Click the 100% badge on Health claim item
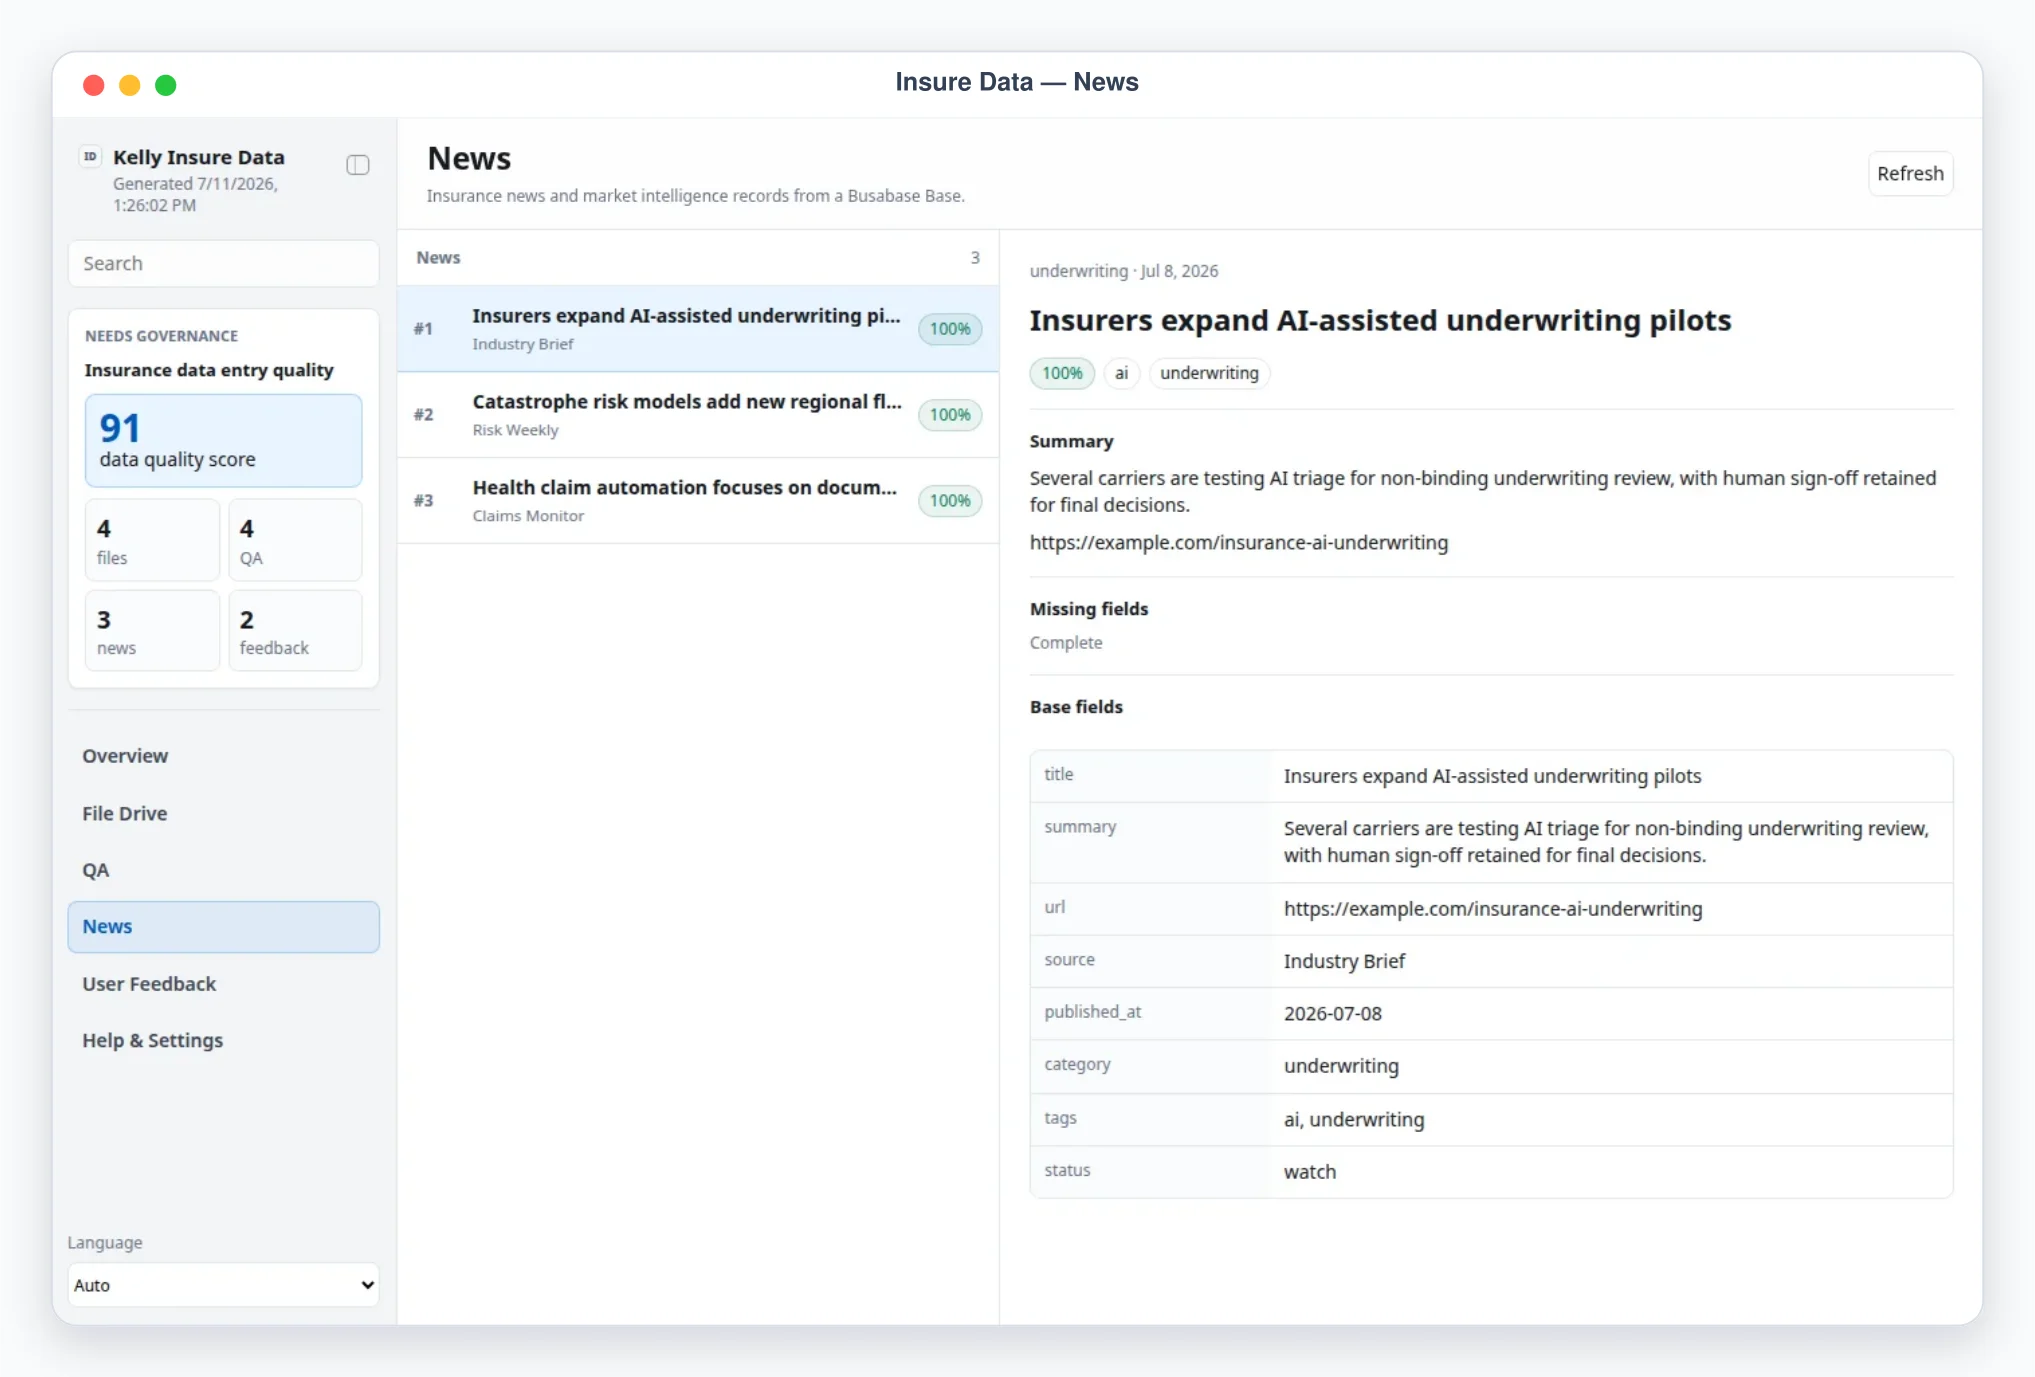This screenshot has height=1377, width=2035. click(950, 501)
